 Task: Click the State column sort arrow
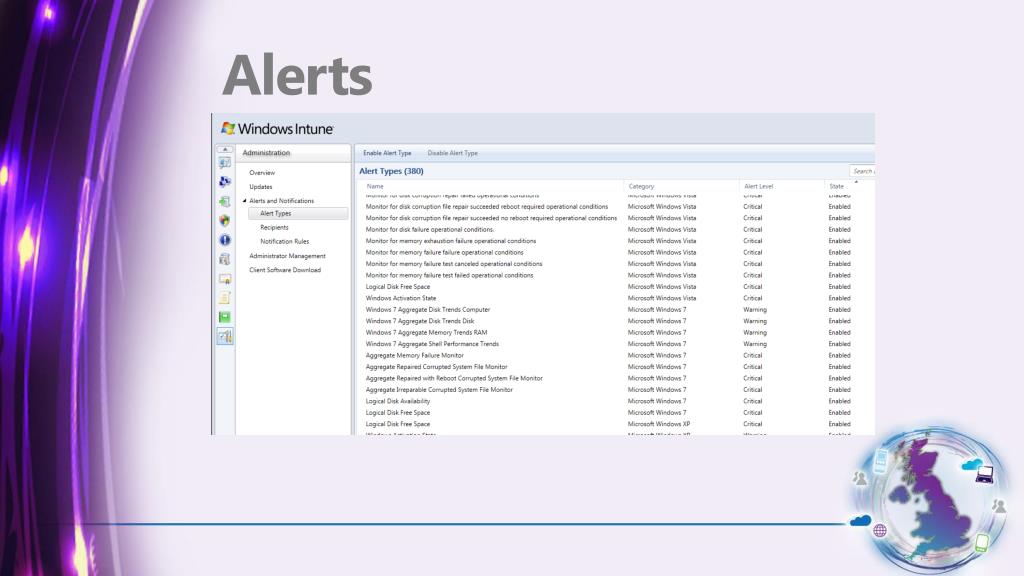click(856, 182)
